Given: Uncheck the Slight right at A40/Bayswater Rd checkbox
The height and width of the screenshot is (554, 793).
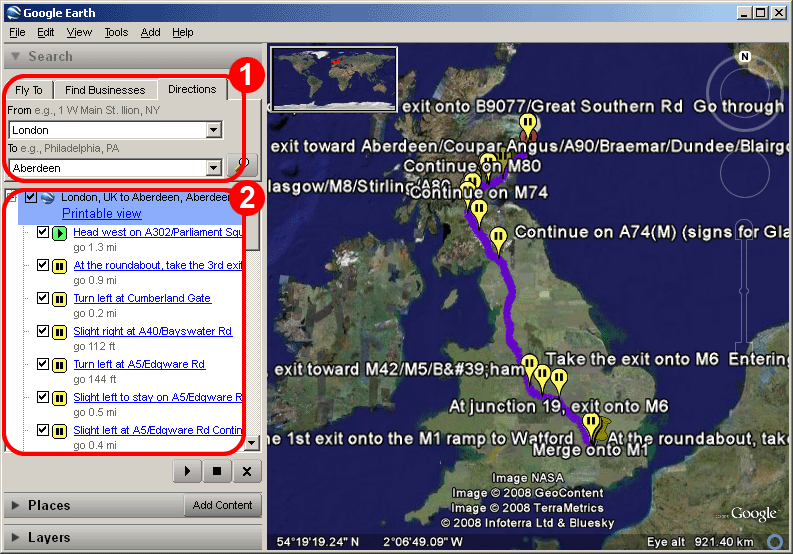Looking at the screenshot, I should click(x=43, y=331).
